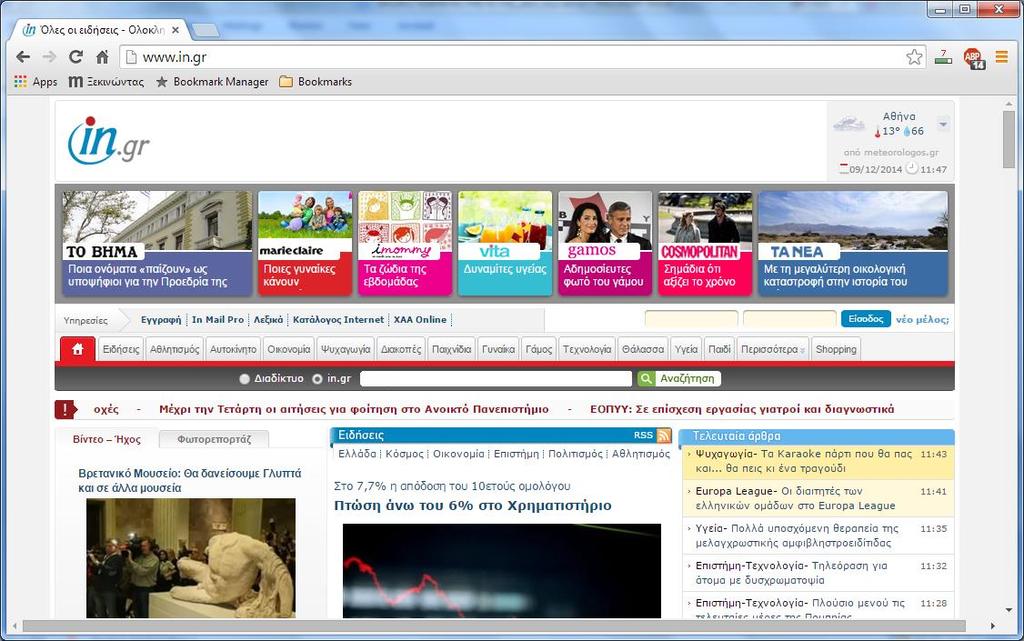Open the Adblock Plus extension icon
Screen dimensions: 1024x641
tap(974, 58)
